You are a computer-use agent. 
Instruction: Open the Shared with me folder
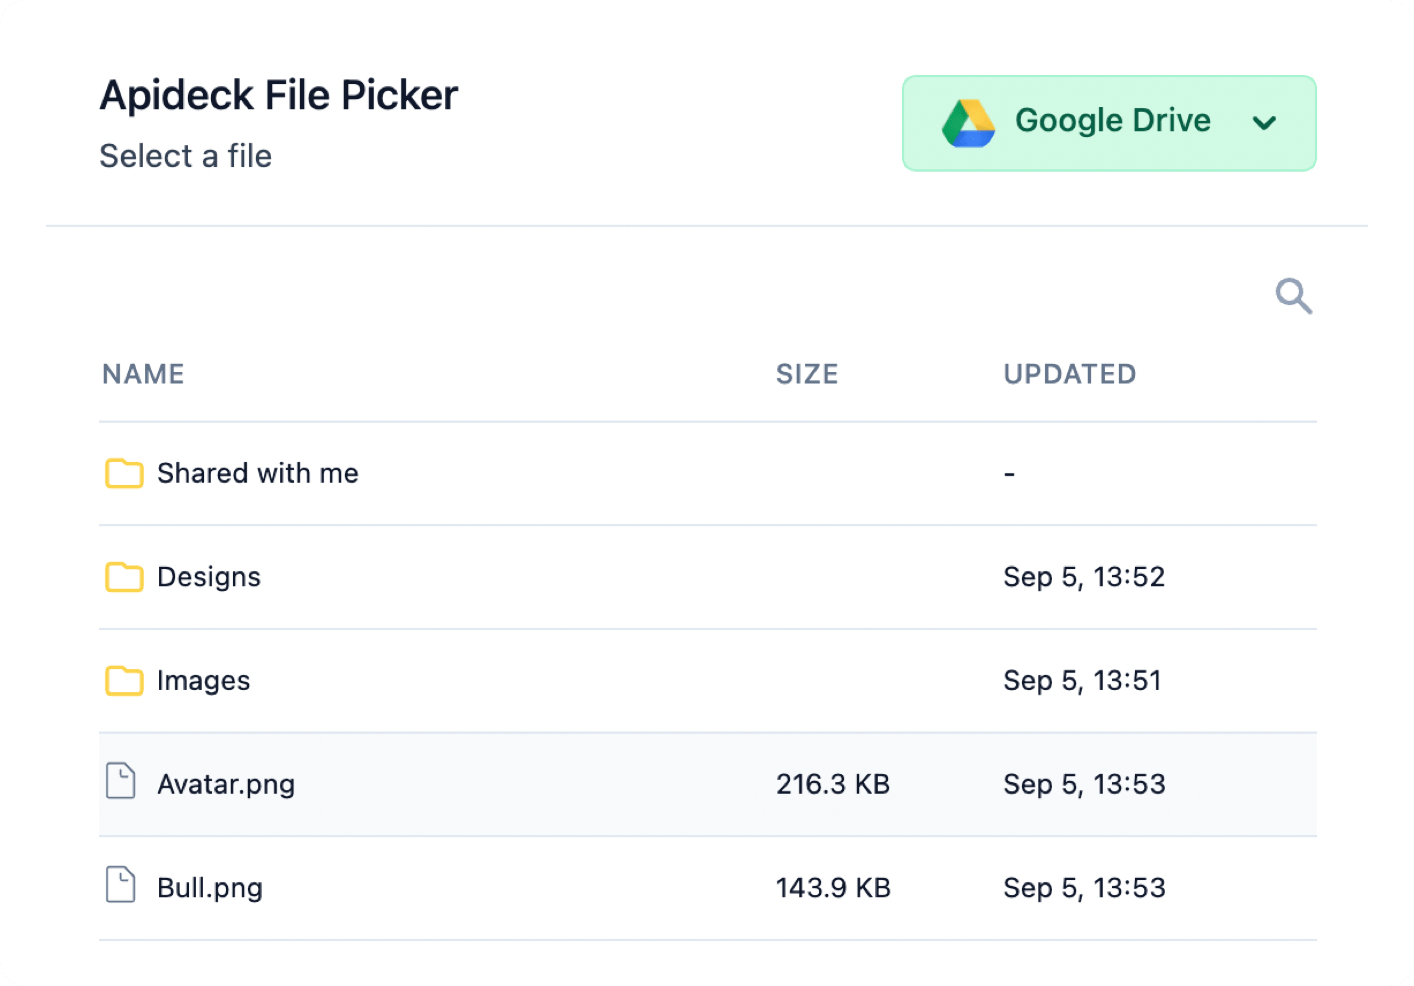coord(257,473)
